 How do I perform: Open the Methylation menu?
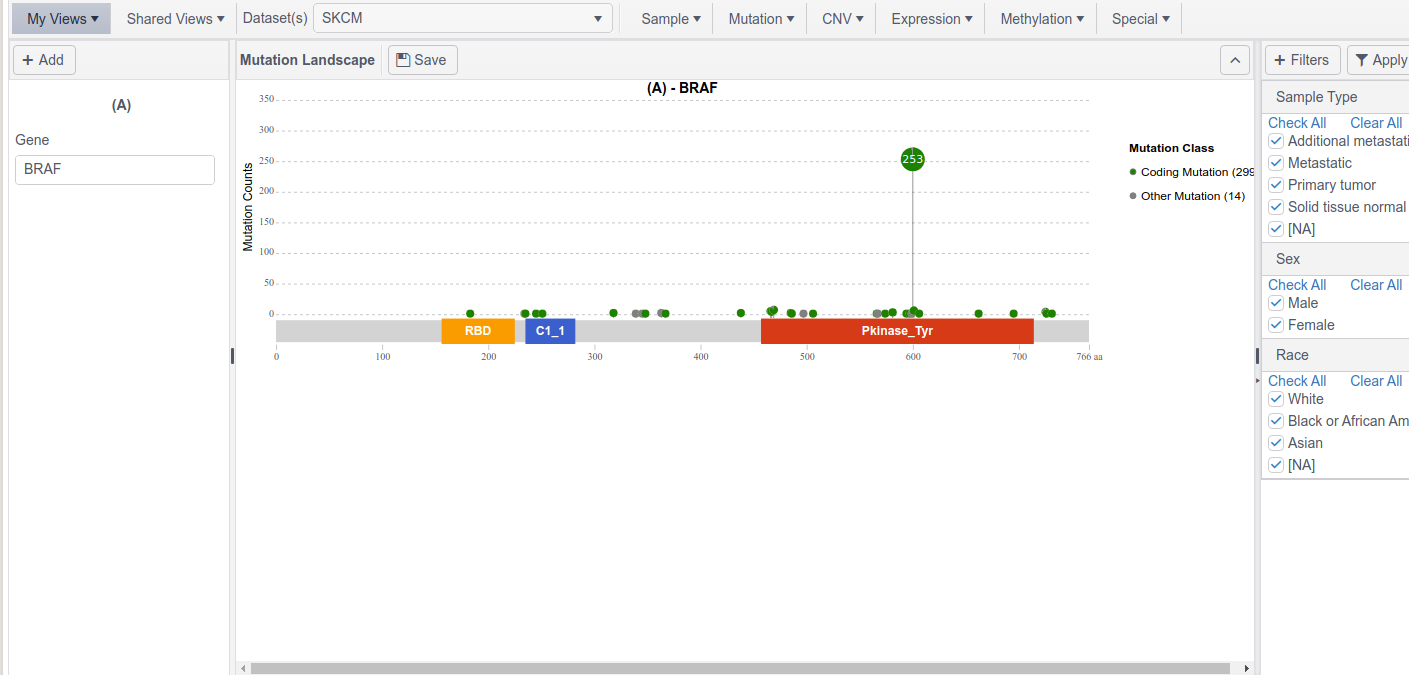click(x=1041, y=19)
